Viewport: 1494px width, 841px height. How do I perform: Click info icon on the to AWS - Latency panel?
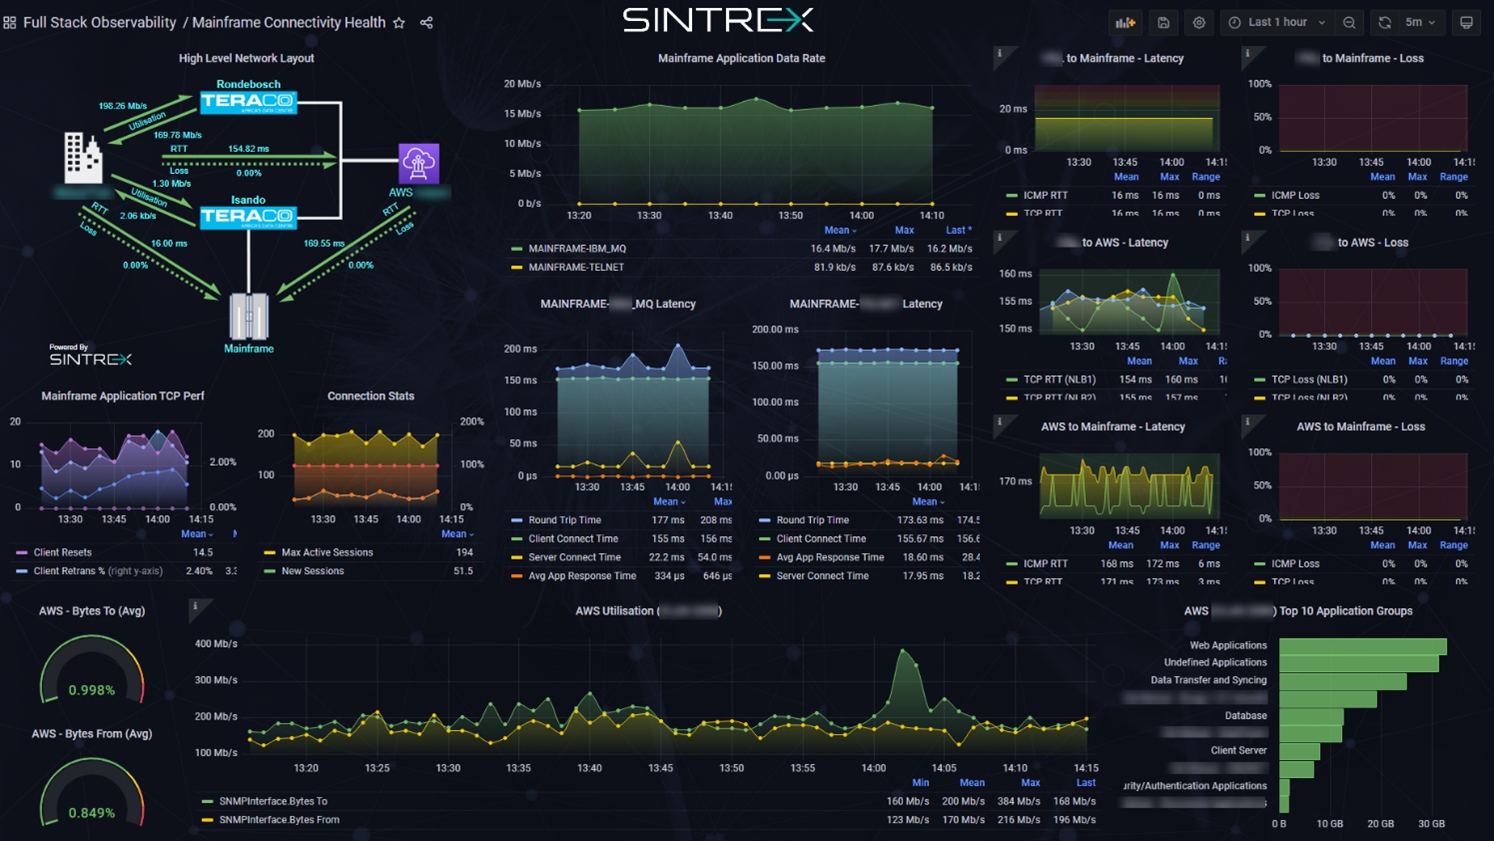click(999, 238)
